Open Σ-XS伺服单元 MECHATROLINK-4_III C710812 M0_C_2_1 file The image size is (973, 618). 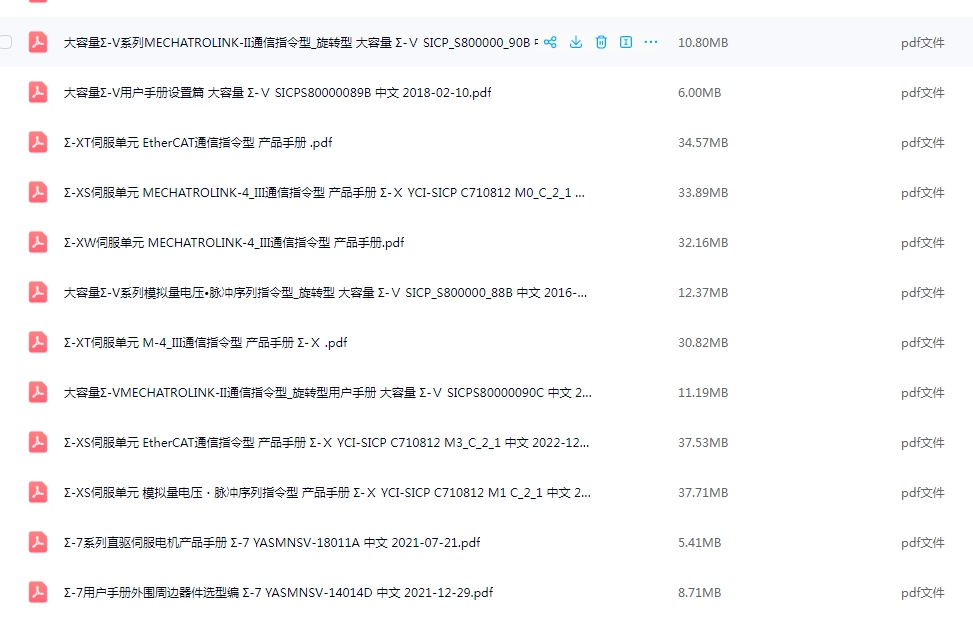pyautogui.click(x=324, y=192)
